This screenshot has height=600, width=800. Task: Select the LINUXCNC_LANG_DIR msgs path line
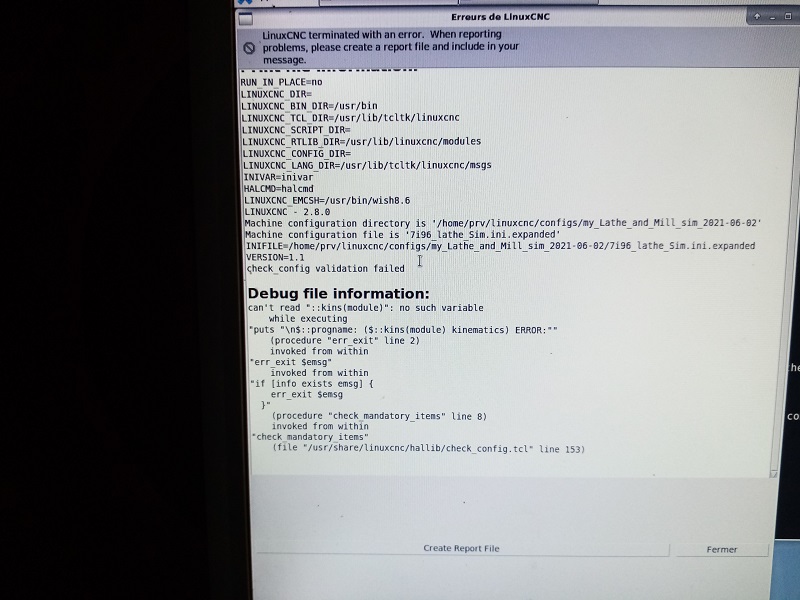pos(367,165)
